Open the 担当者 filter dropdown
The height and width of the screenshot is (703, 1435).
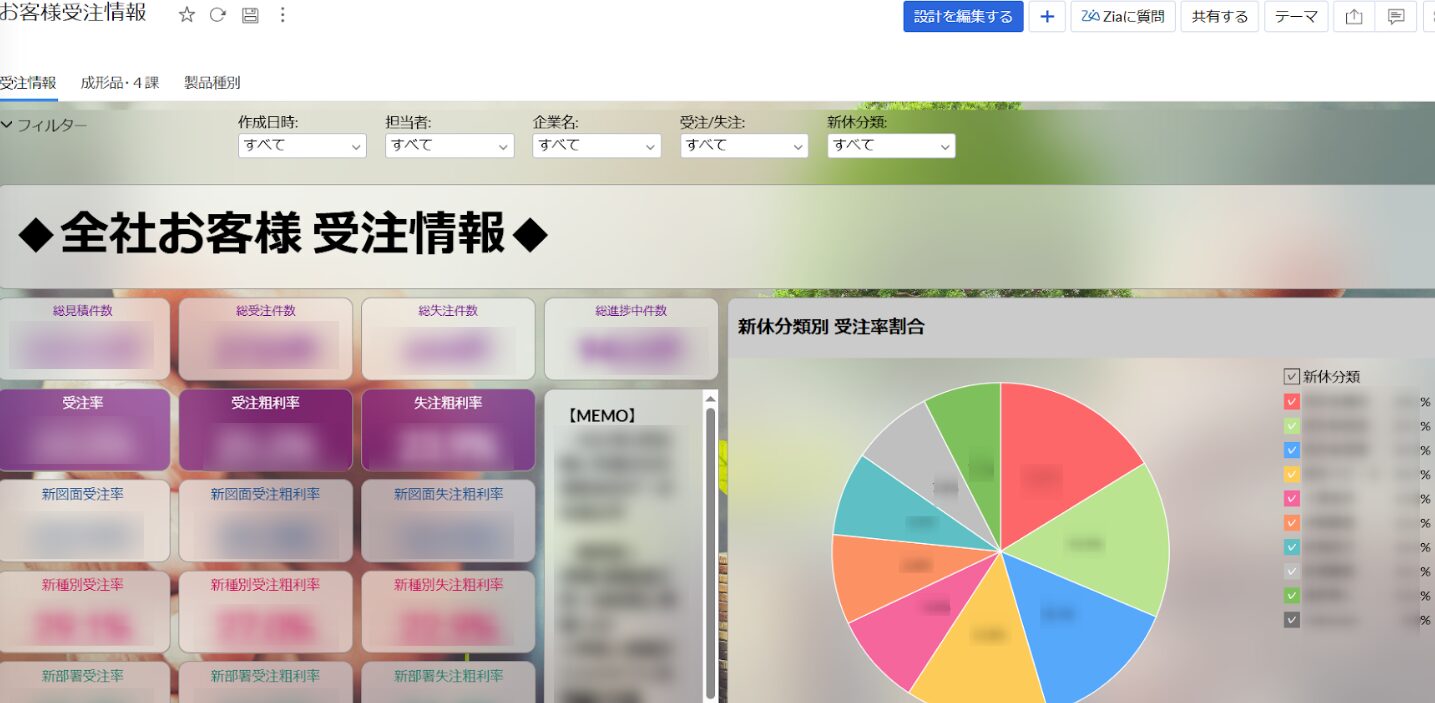click(449, 146)
